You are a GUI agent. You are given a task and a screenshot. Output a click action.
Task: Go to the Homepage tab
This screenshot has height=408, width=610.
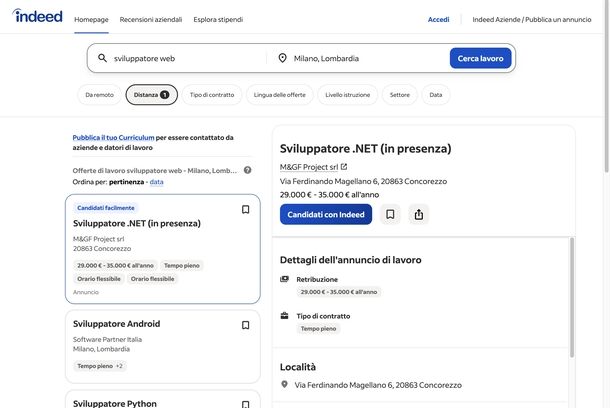pos(91,19)
